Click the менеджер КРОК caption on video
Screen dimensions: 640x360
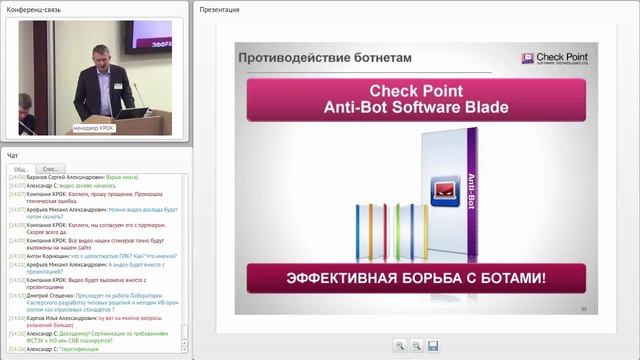click(94, 128)
